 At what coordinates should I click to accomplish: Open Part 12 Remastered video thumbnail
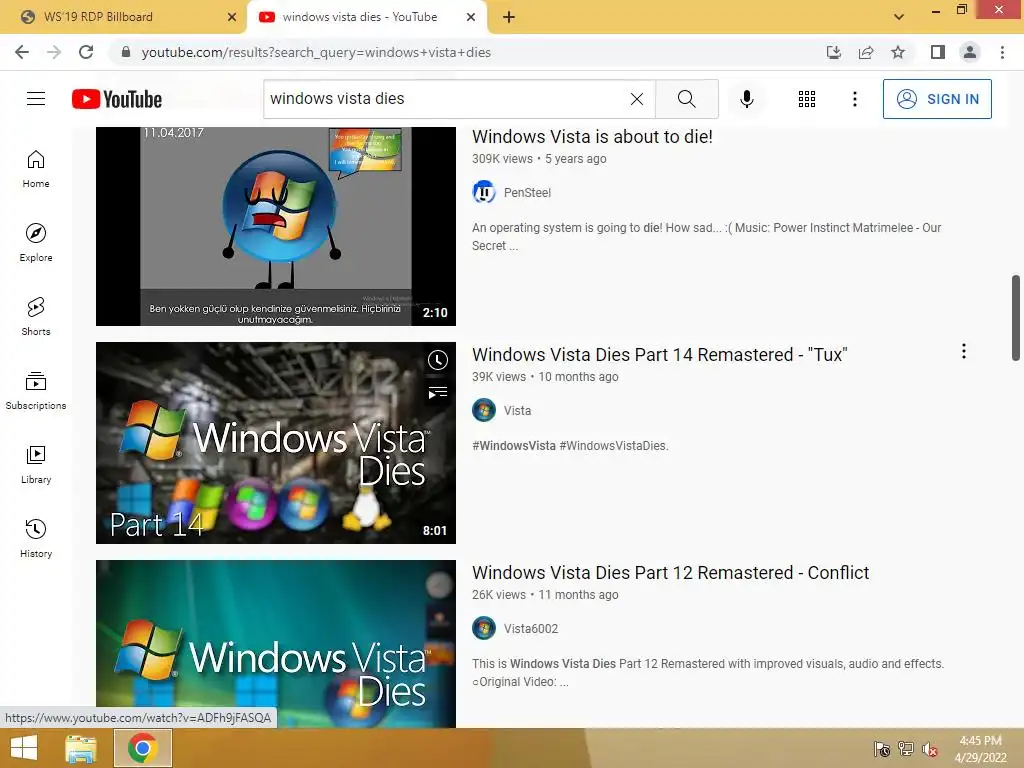pos(276,644)
